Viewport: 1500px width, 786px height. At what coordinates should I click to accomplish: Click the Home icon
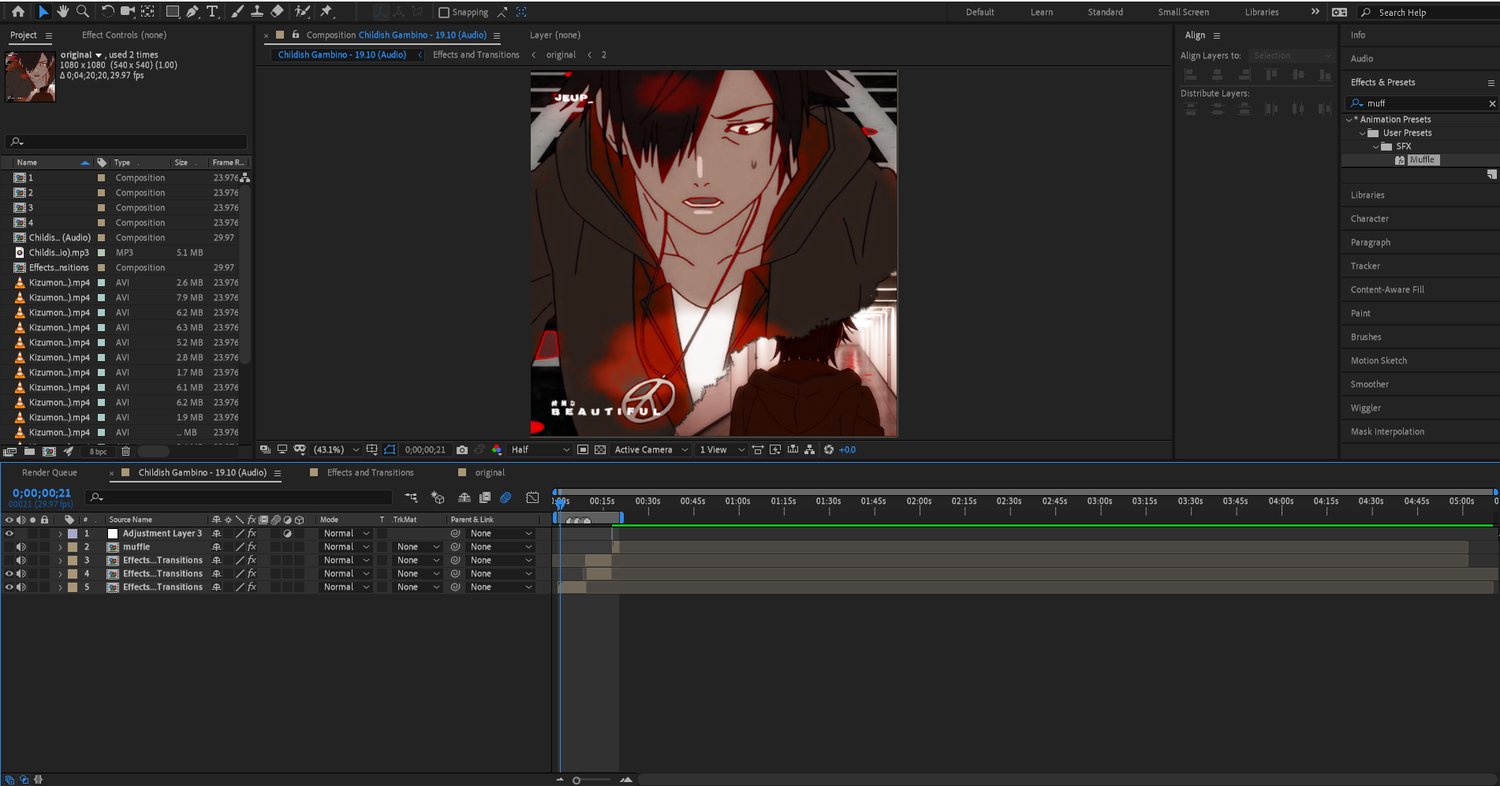pyautogui.click(x=17, y=12)
